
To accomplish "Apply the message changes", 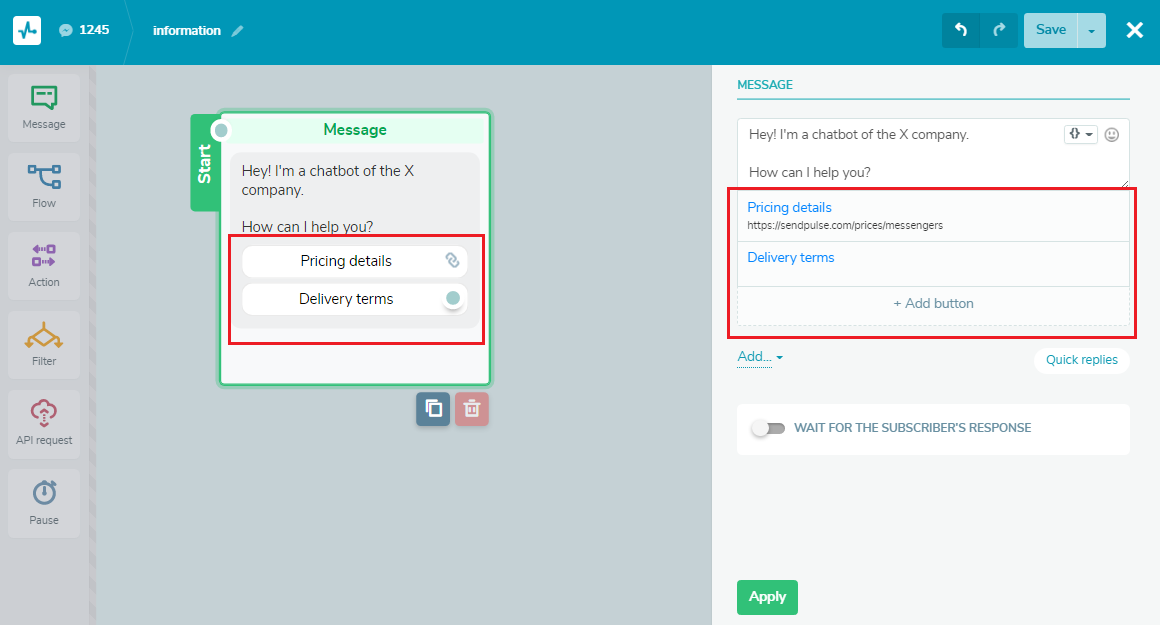I will tap(767, 597).
